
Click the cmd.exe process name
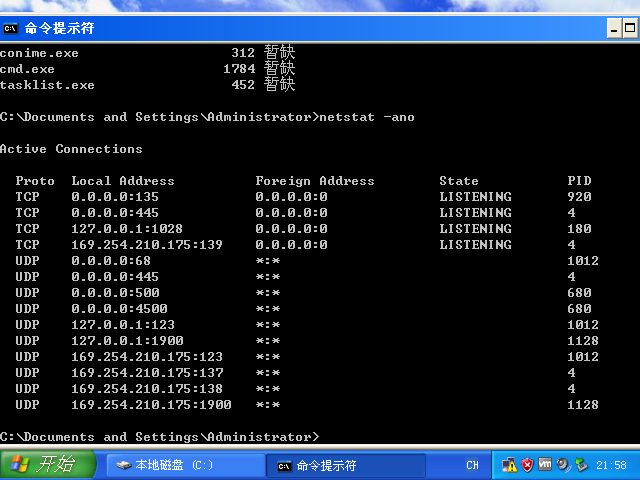point(27,69)
